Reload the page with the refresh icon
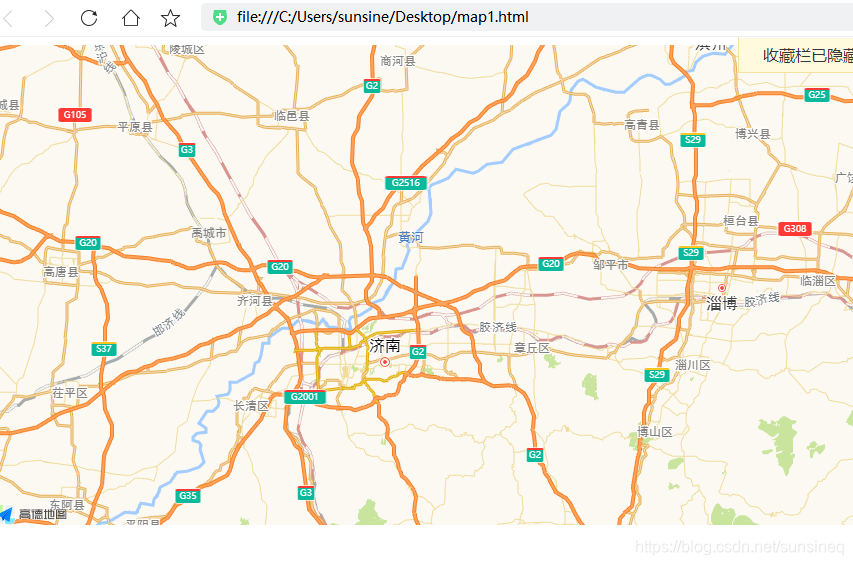The width and height of the screenshot is (853, 565). [x=89, y=18]
